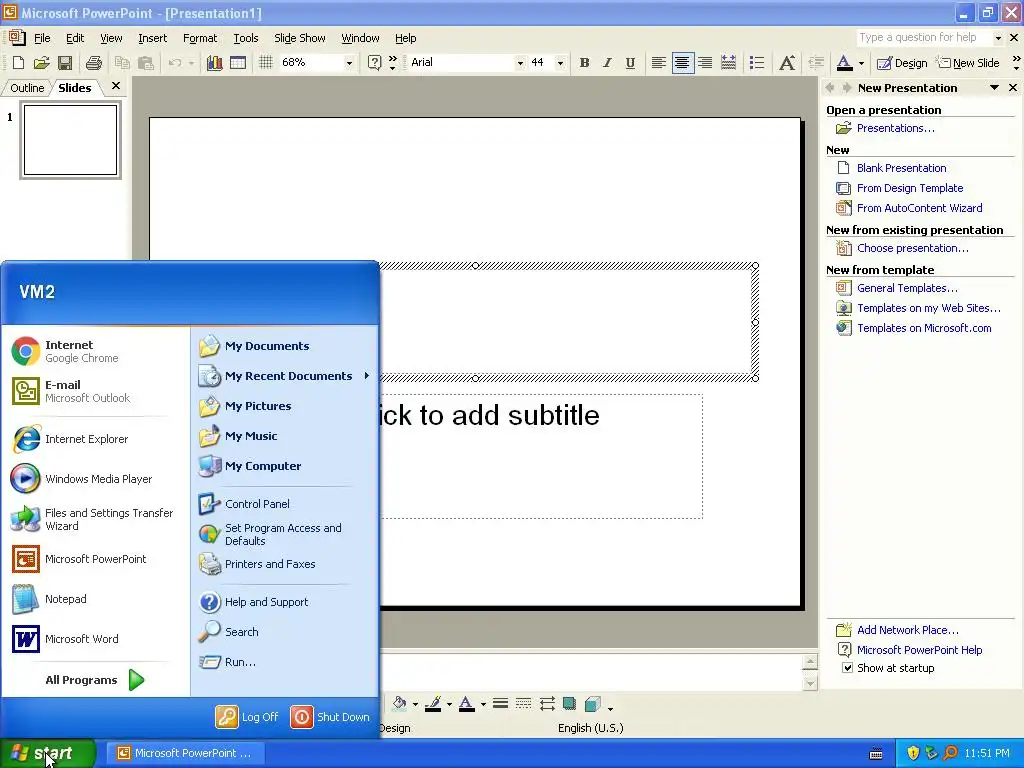This screenshot has width=1024, height=768.
Task: Click the Design toolbar button
Action: 902,63
